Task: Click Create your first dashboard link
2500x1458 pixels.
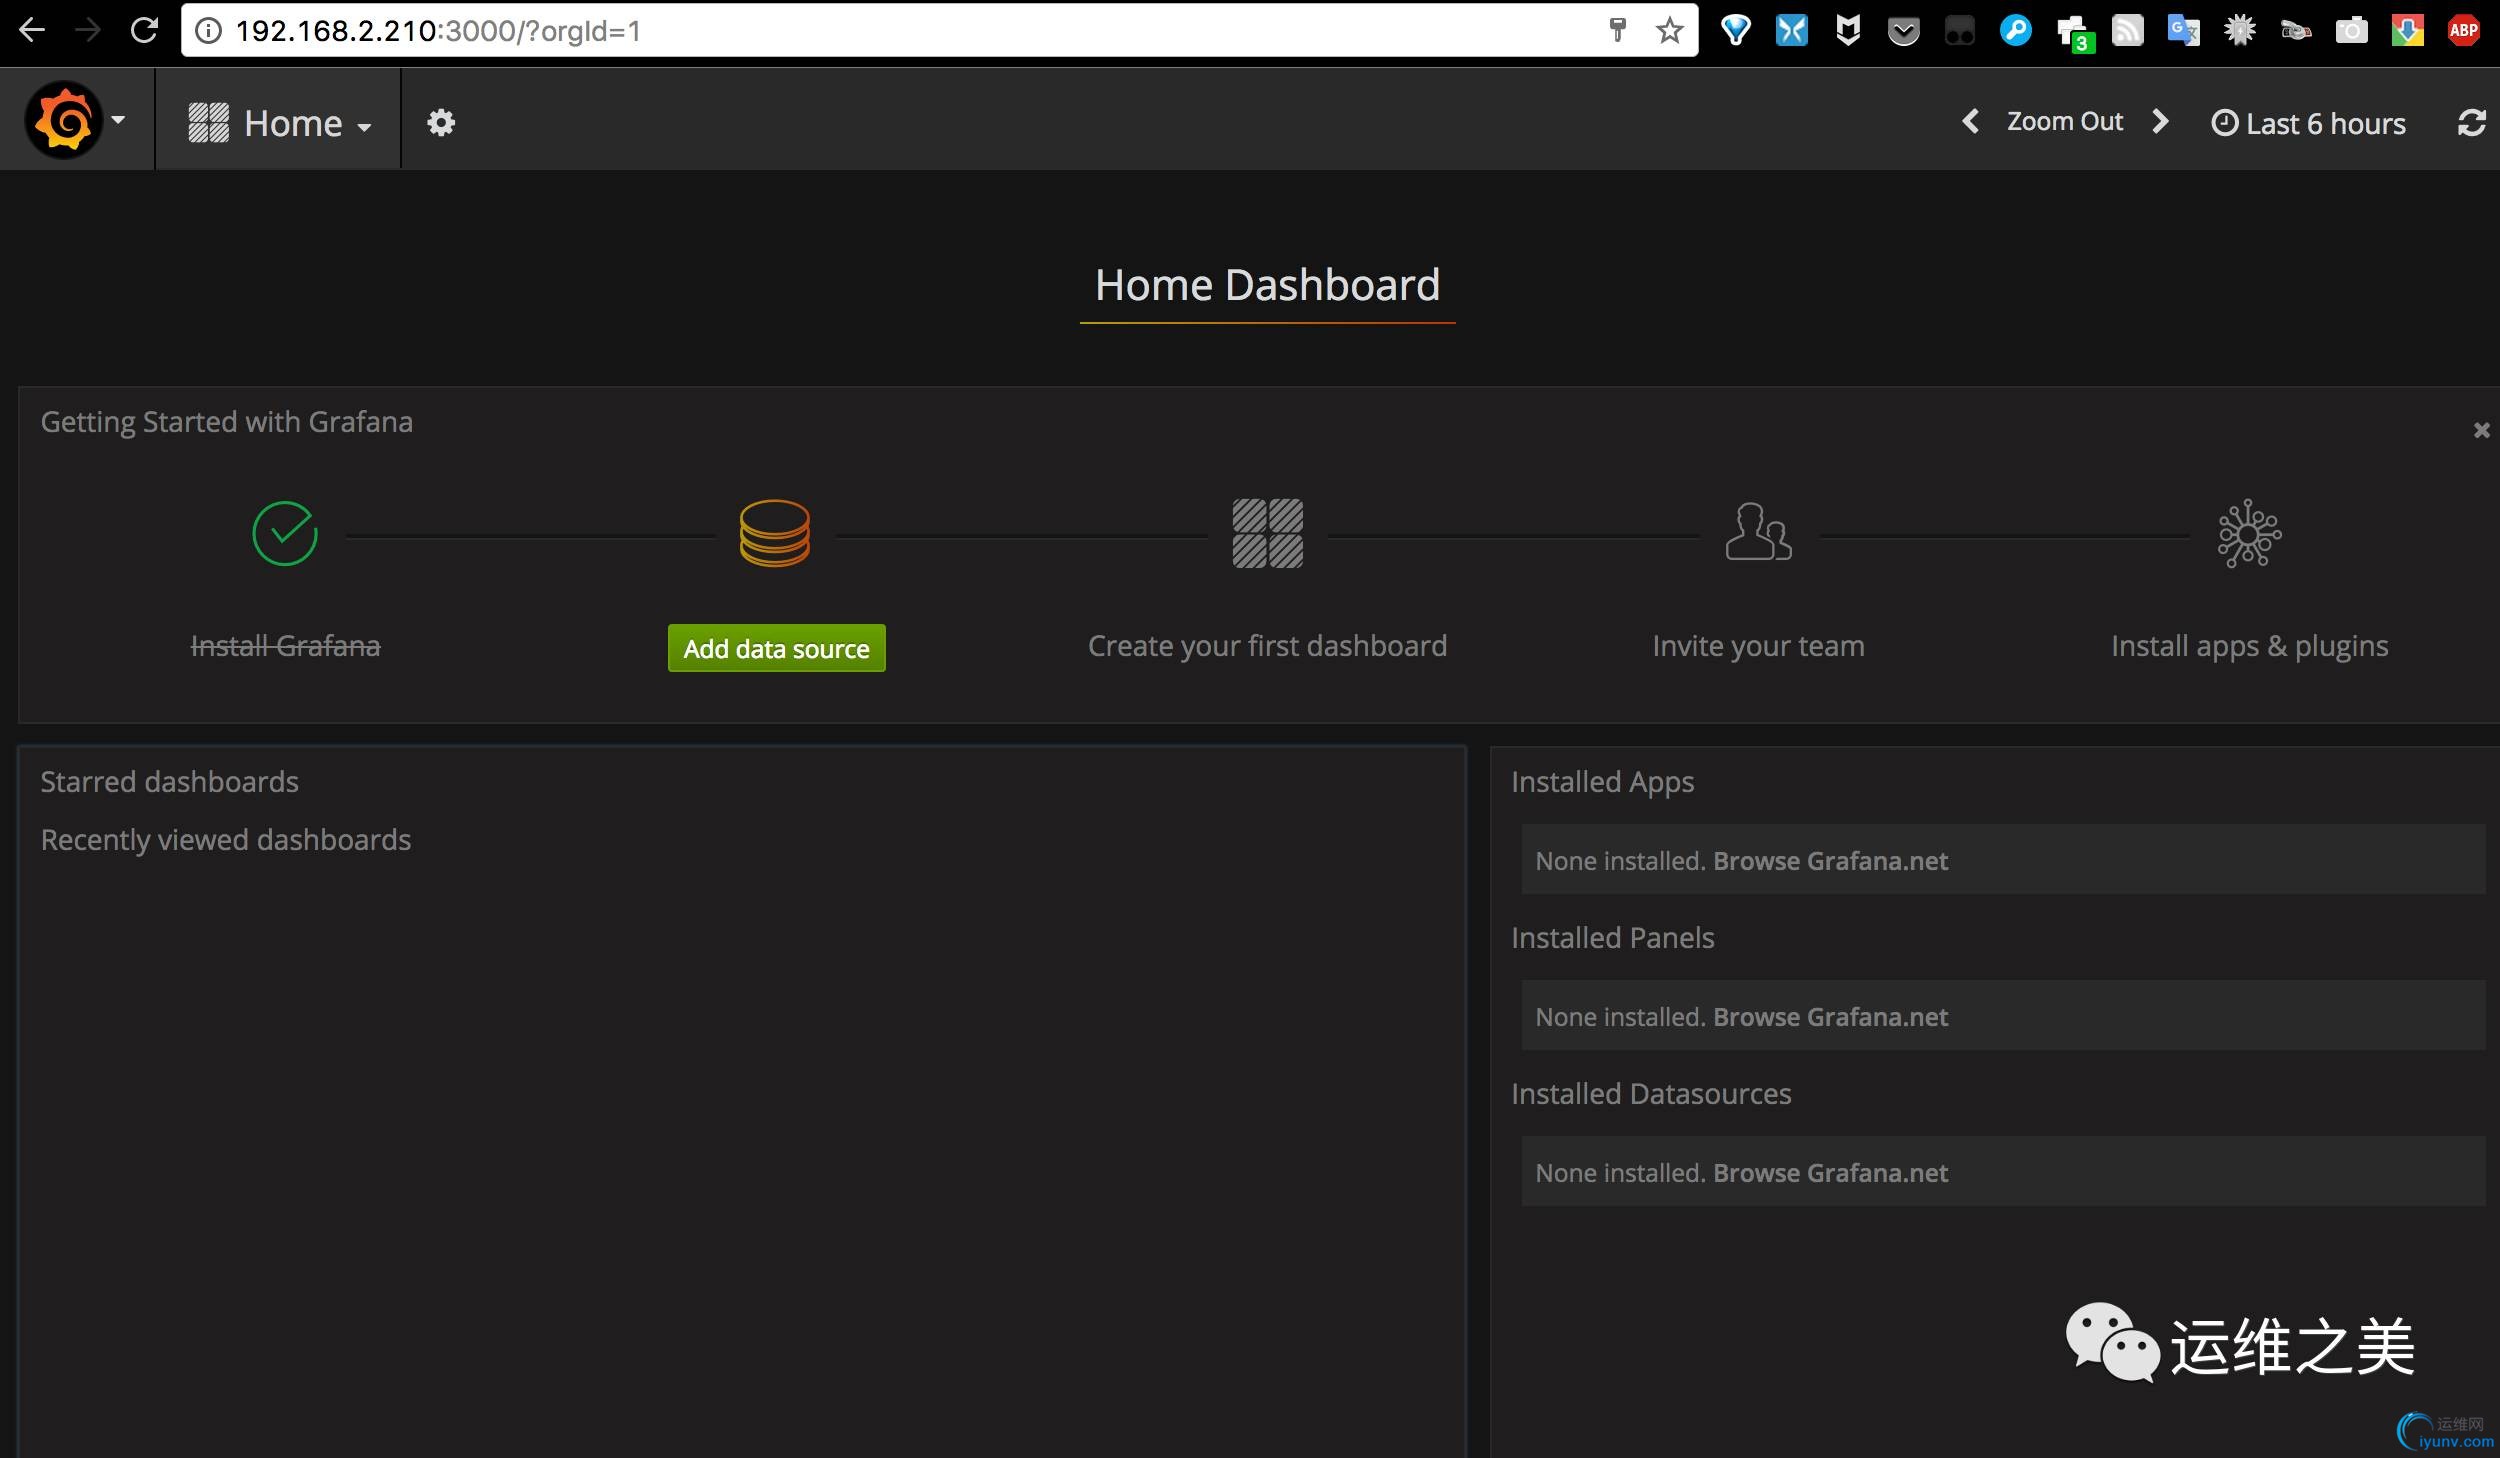Action: point(1267,646)
